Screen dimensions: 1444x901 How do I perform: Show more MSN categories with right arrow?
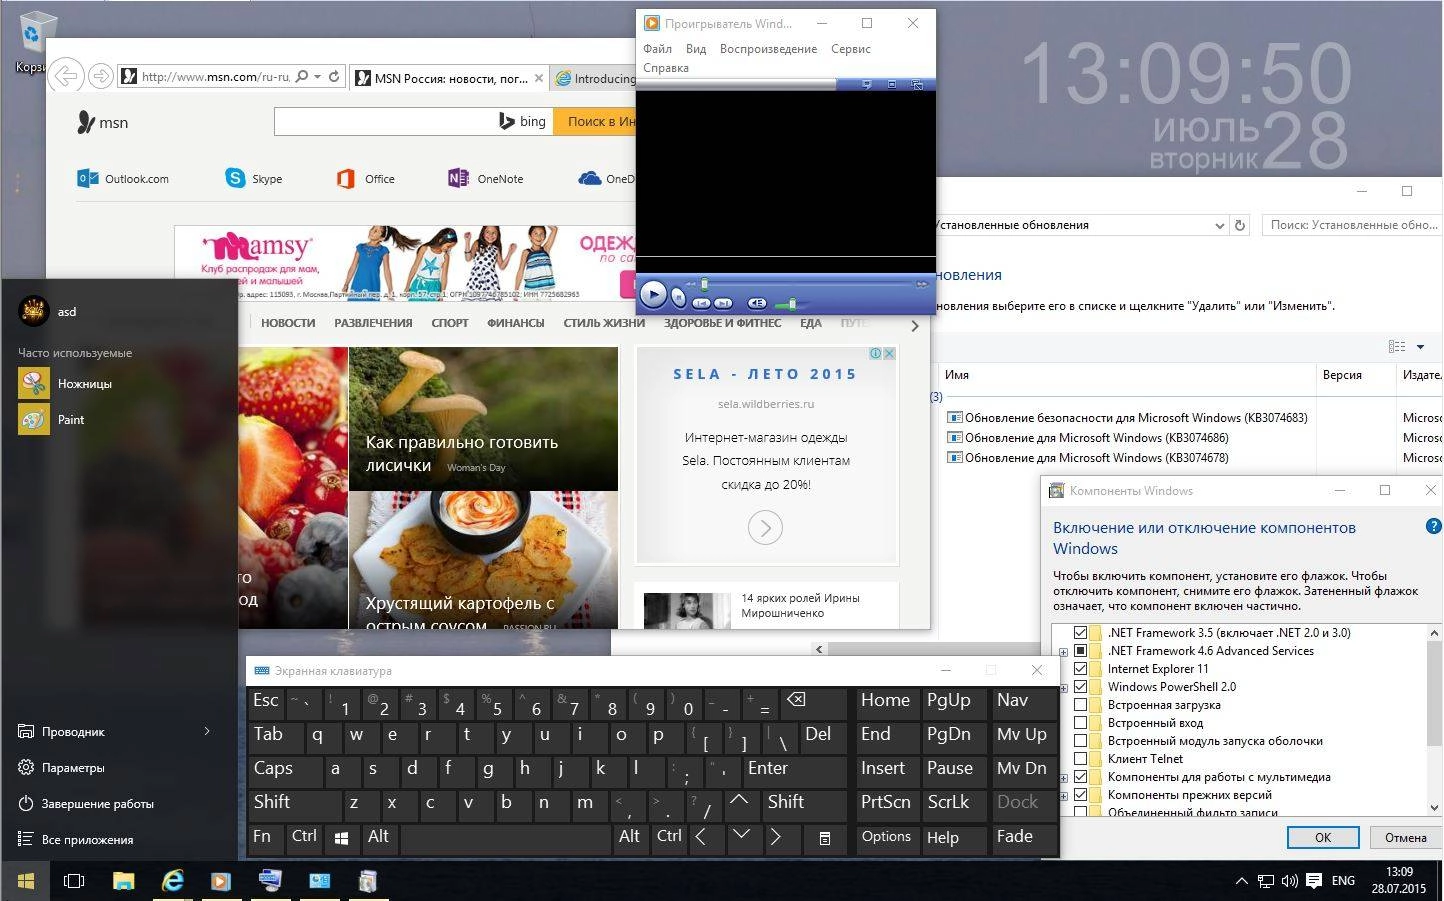coord(914,325)
